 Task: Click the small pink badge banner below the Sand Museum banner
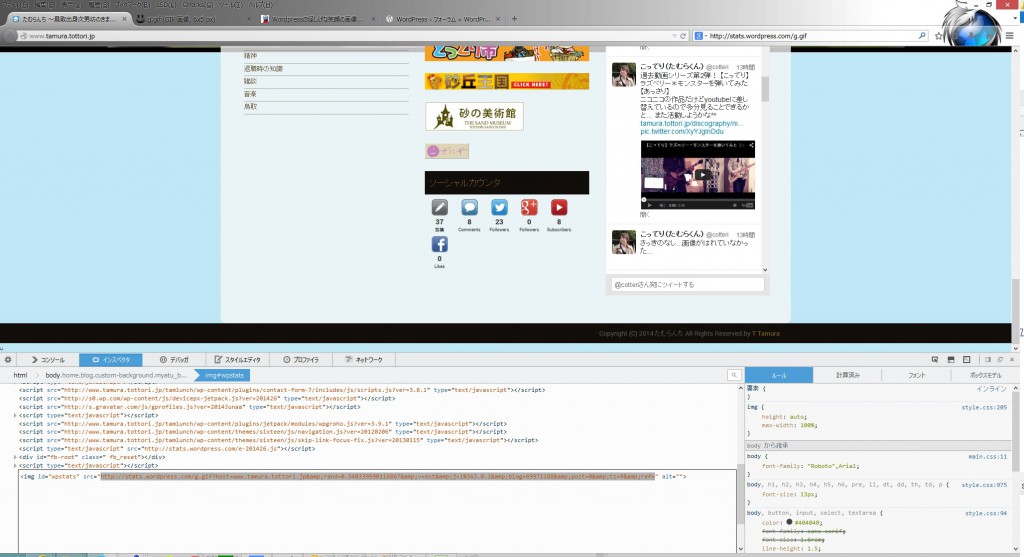click(x=447, y=151)
